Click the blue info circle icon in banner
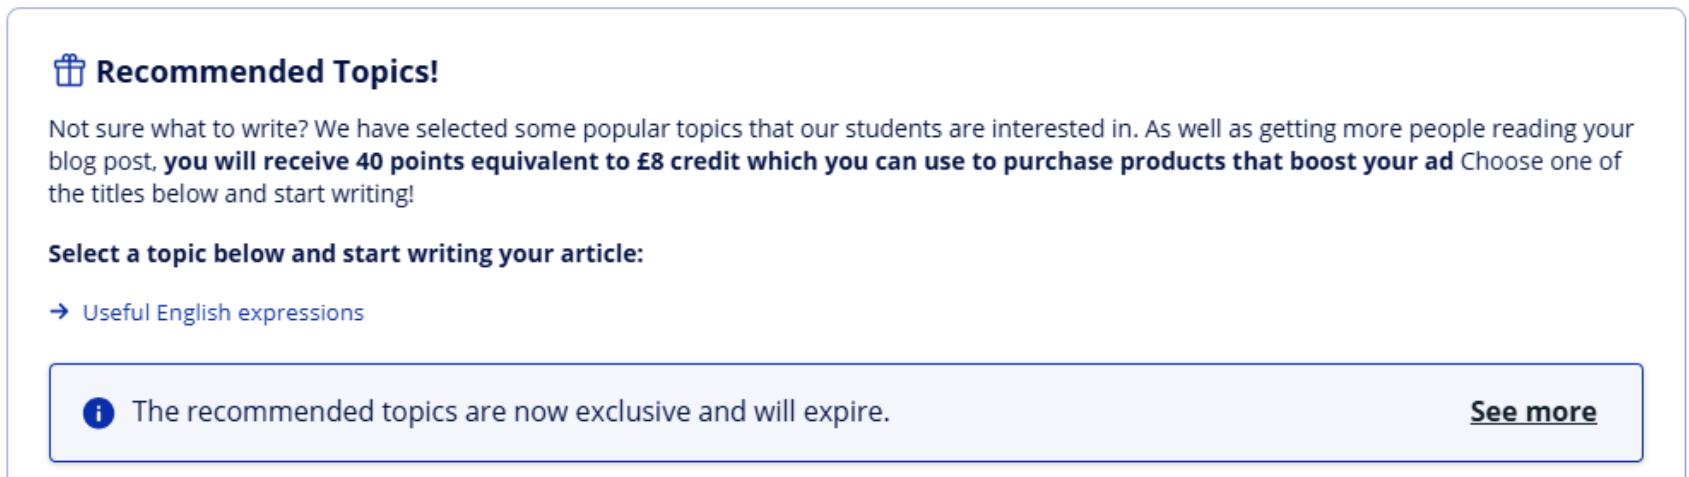The height and width of the screenshot is (477, 1689). click(x=98, y=412)
